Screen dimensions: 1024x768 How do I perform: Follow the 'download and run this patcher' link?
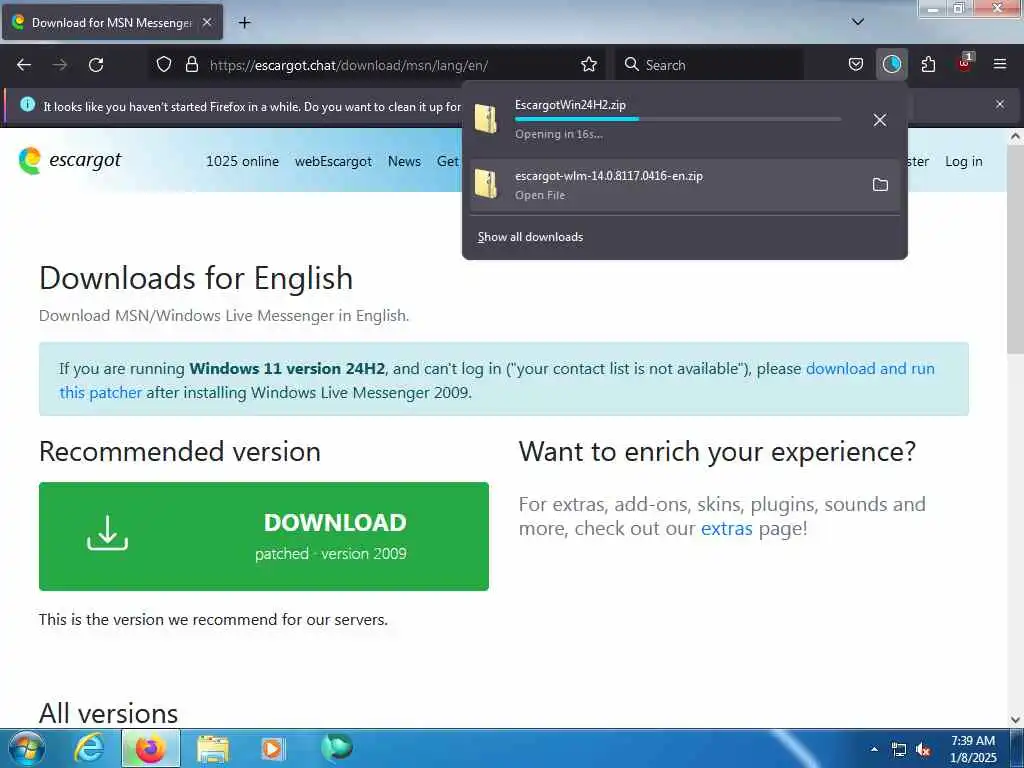pos(870,368)
